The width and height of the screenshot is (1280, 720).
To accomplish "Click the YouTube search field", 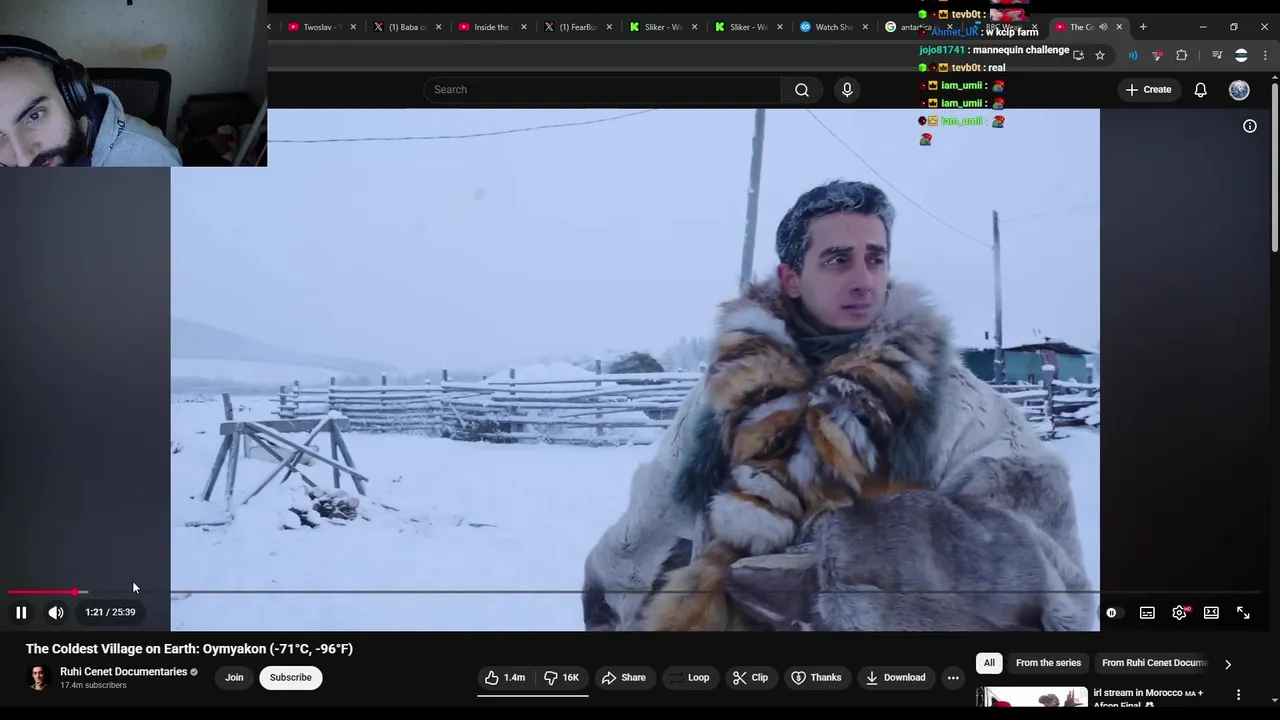I will [x=603, y=90].
